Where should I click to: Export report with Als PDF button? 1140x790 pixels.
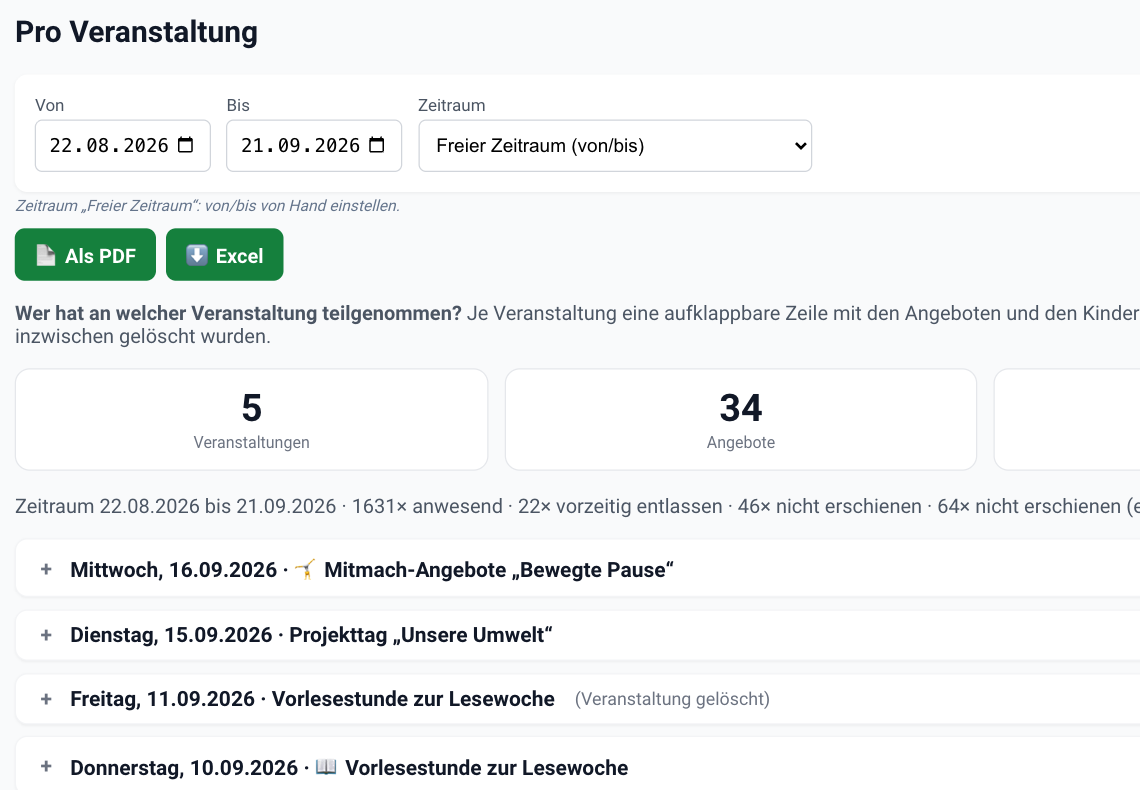click(85, 254)
